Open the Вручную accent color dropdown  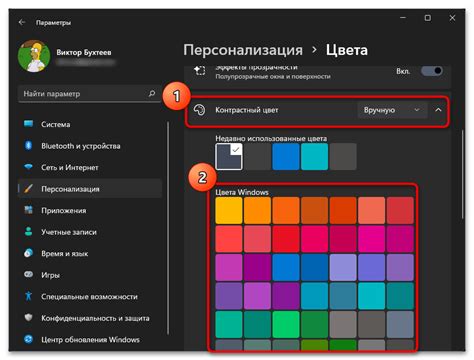coord(392,110)
